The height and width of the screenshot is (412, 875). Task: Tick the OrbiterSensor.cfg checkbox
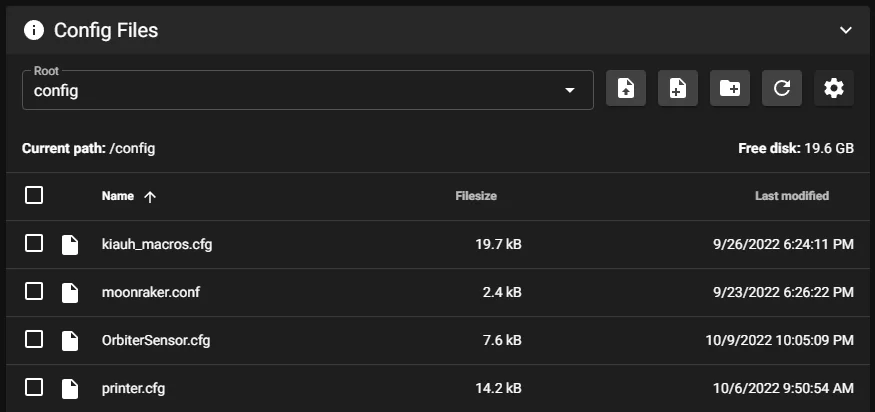(x=34, y=339)
